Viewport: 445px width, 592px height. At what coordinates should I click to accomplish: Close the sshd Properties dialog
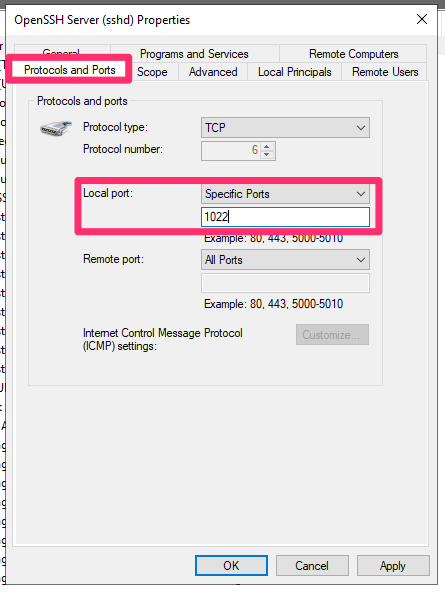(422, 19)
